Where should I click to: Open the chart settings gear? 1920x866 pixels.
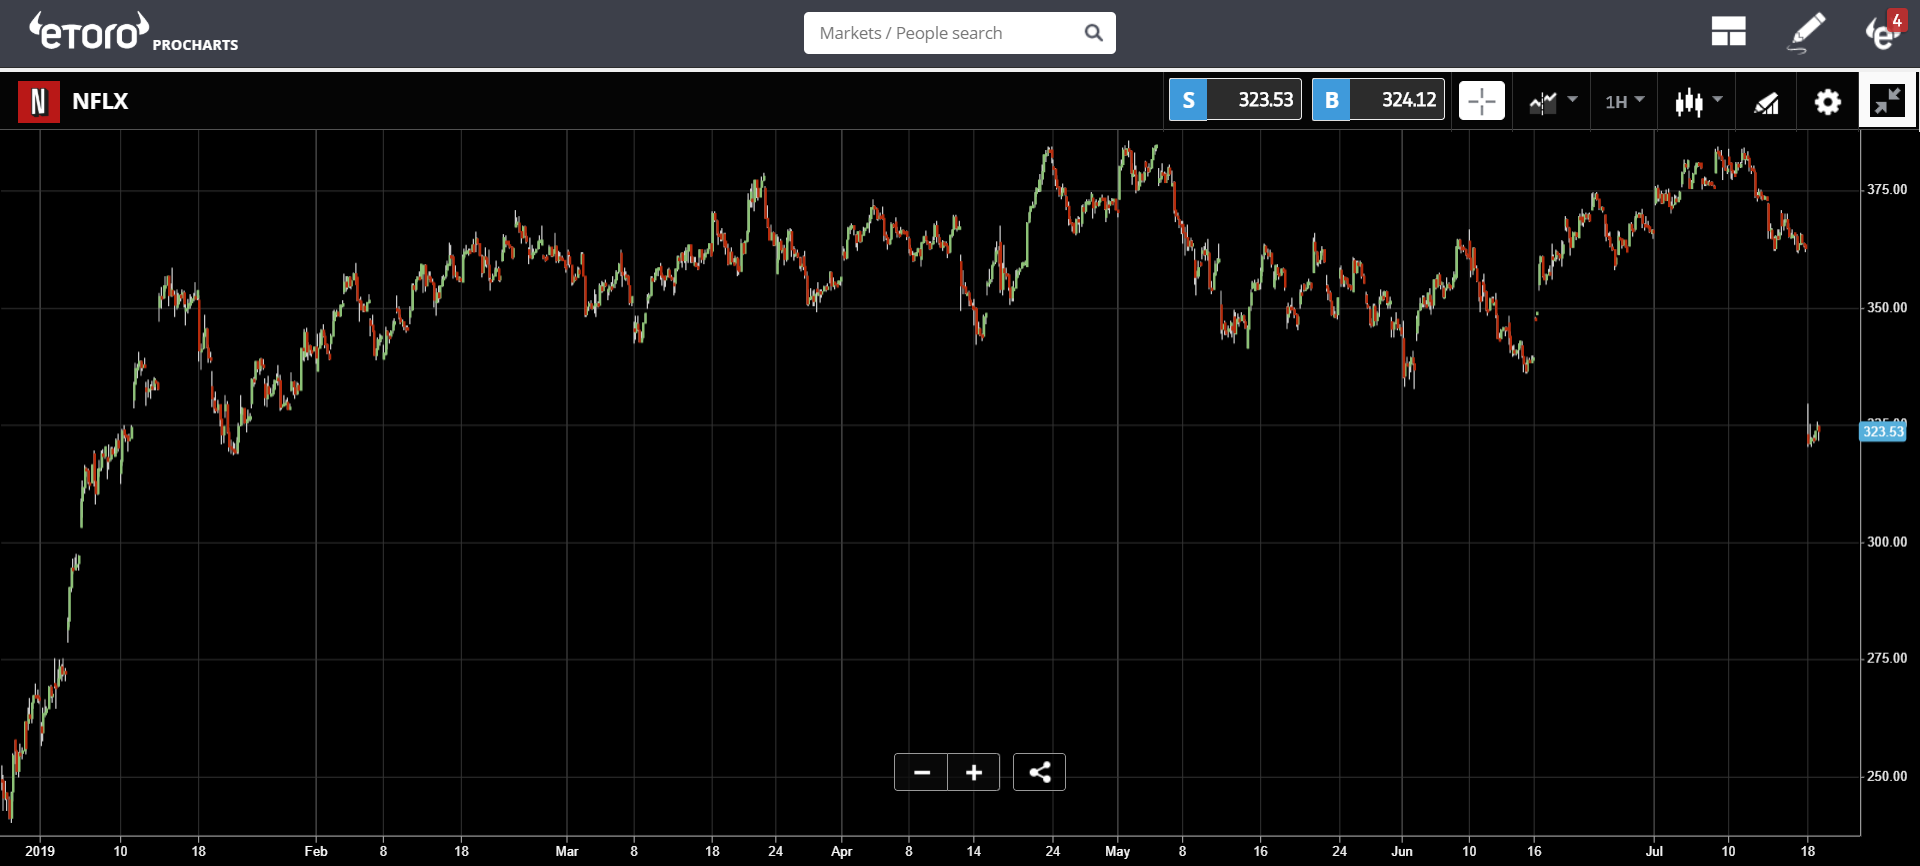(1827, 101)
